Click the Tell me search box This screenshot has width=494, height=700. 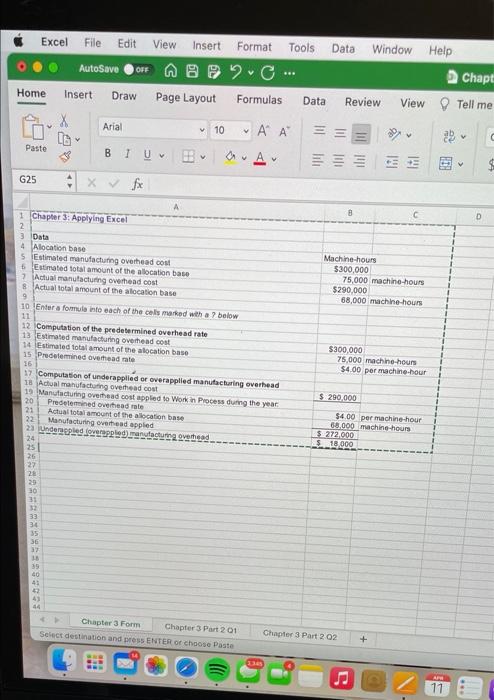(466, 104)
